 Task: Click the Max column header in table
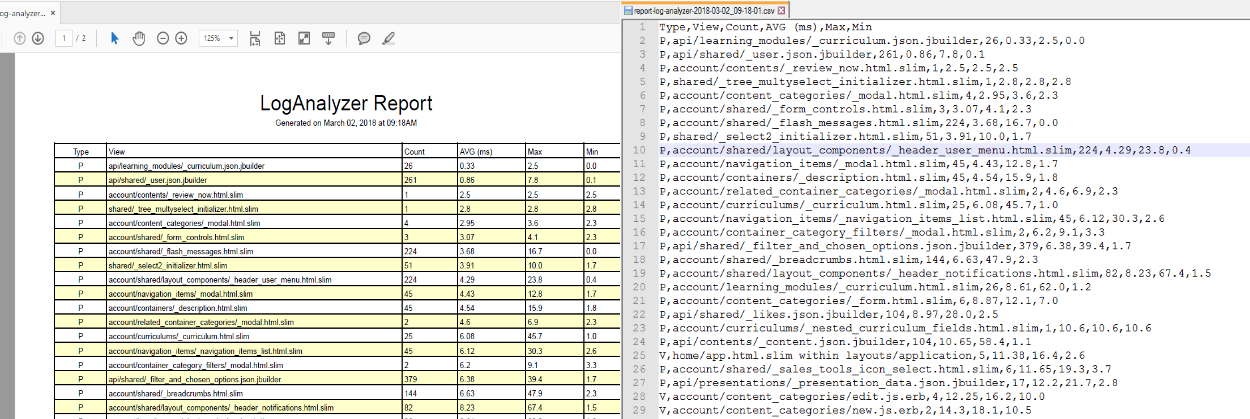click(535, 151)
